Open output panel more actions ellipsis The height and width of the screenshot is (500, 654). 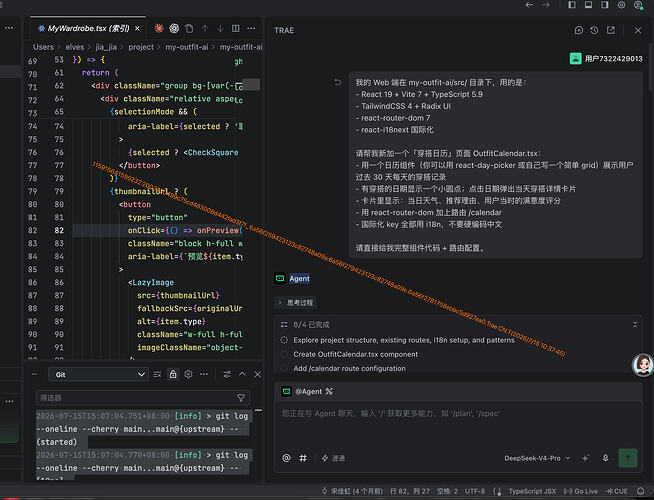click(204, 374)
